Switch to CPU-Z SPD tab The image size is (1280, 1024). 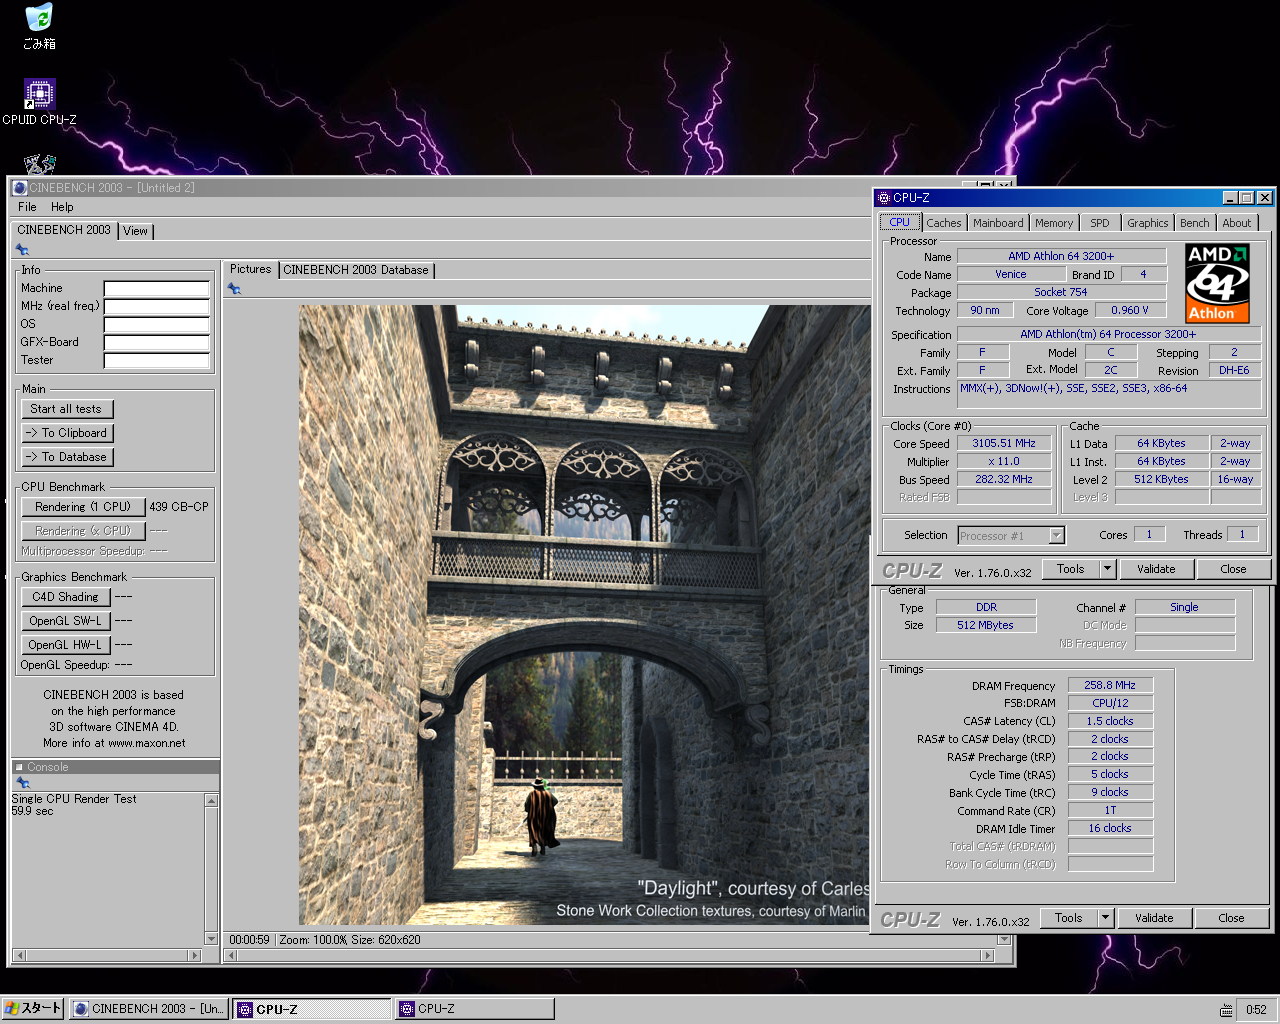[1100, 223]
